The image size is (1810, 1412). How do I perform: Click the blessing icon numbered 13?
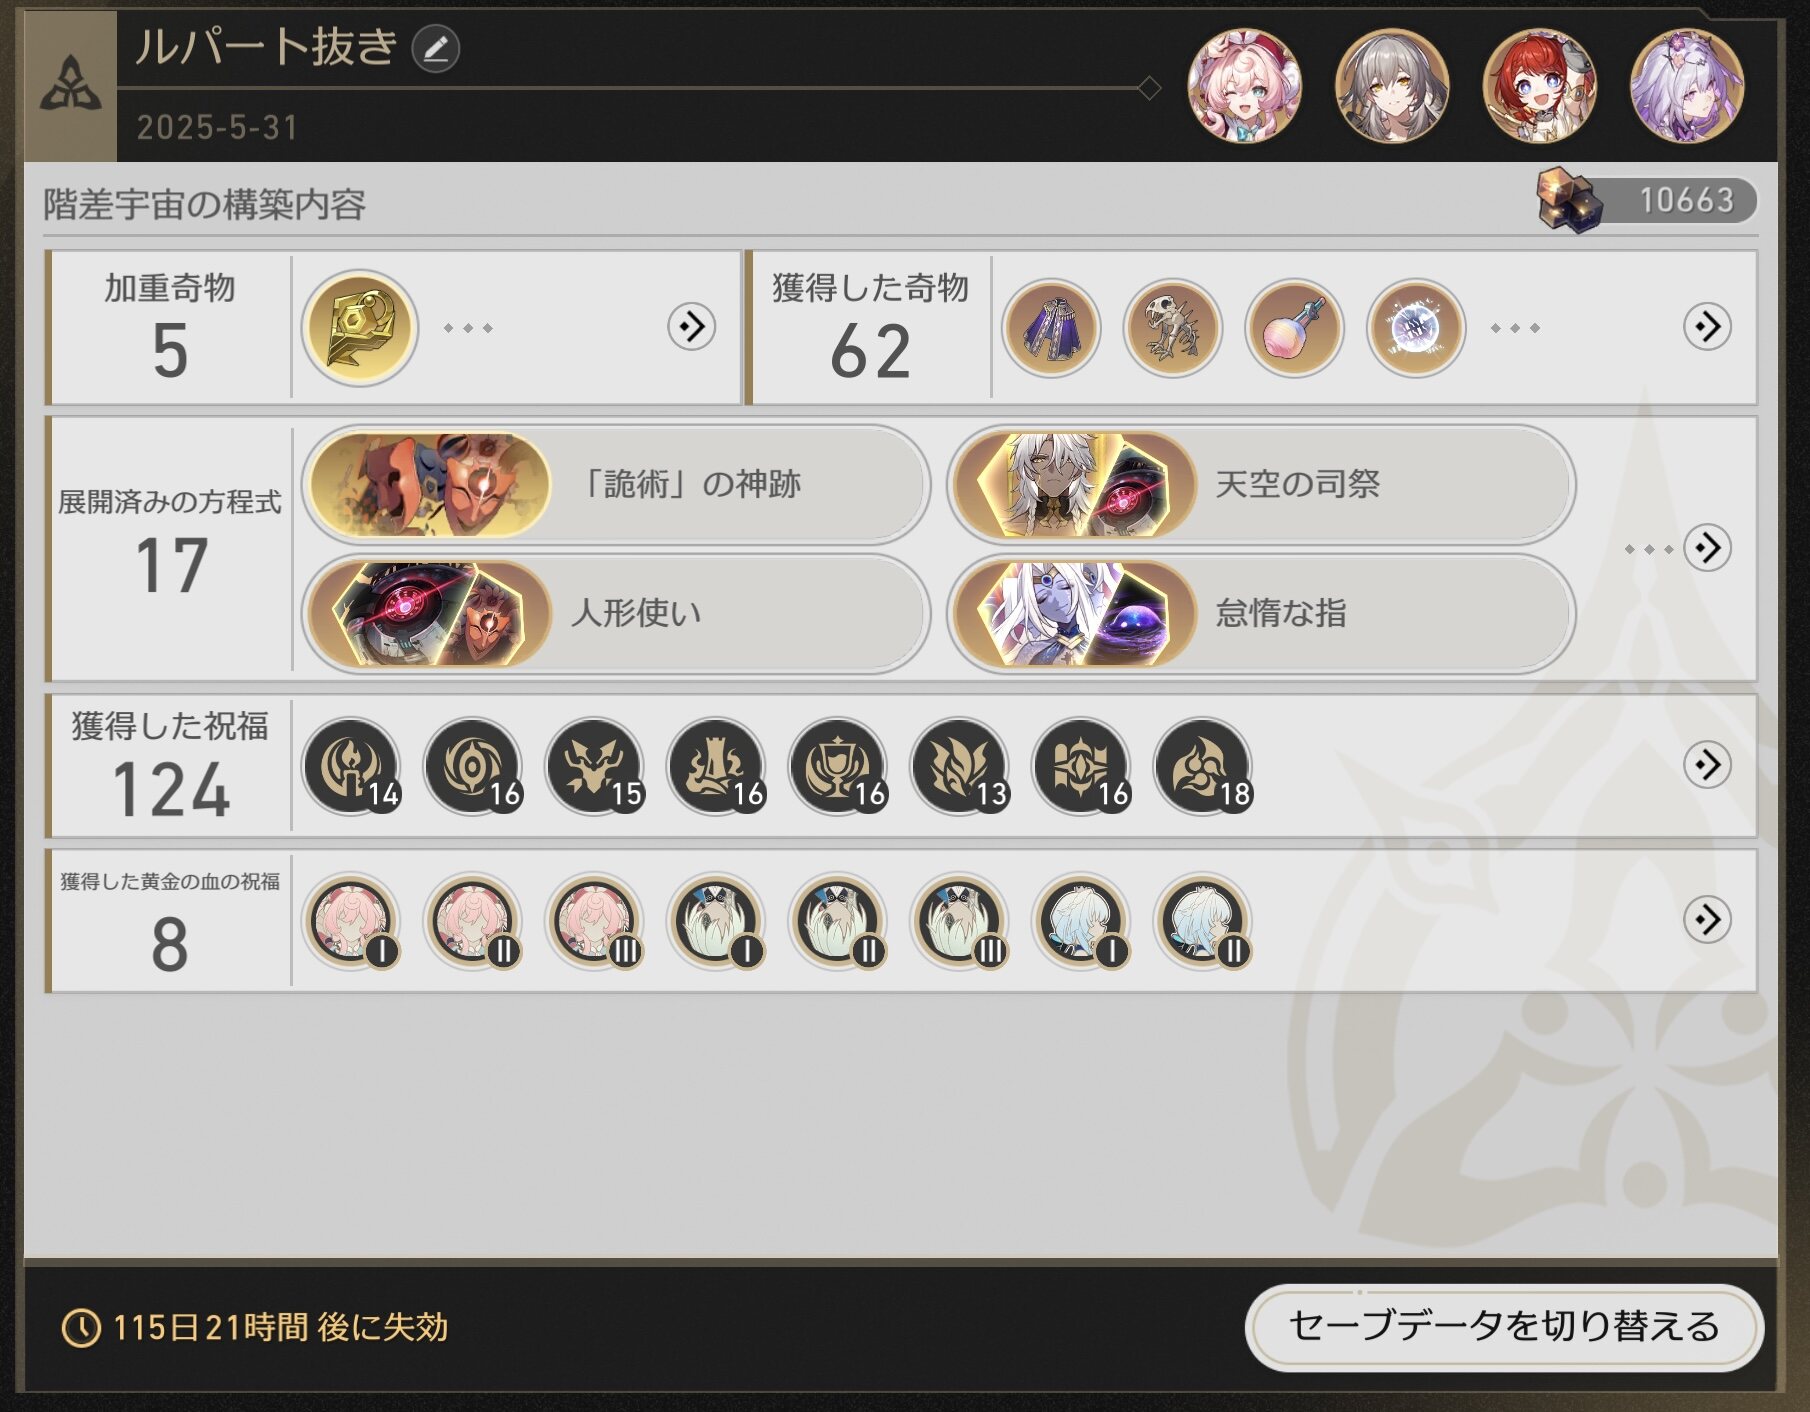pyautogui.click(x=960, y=766)
